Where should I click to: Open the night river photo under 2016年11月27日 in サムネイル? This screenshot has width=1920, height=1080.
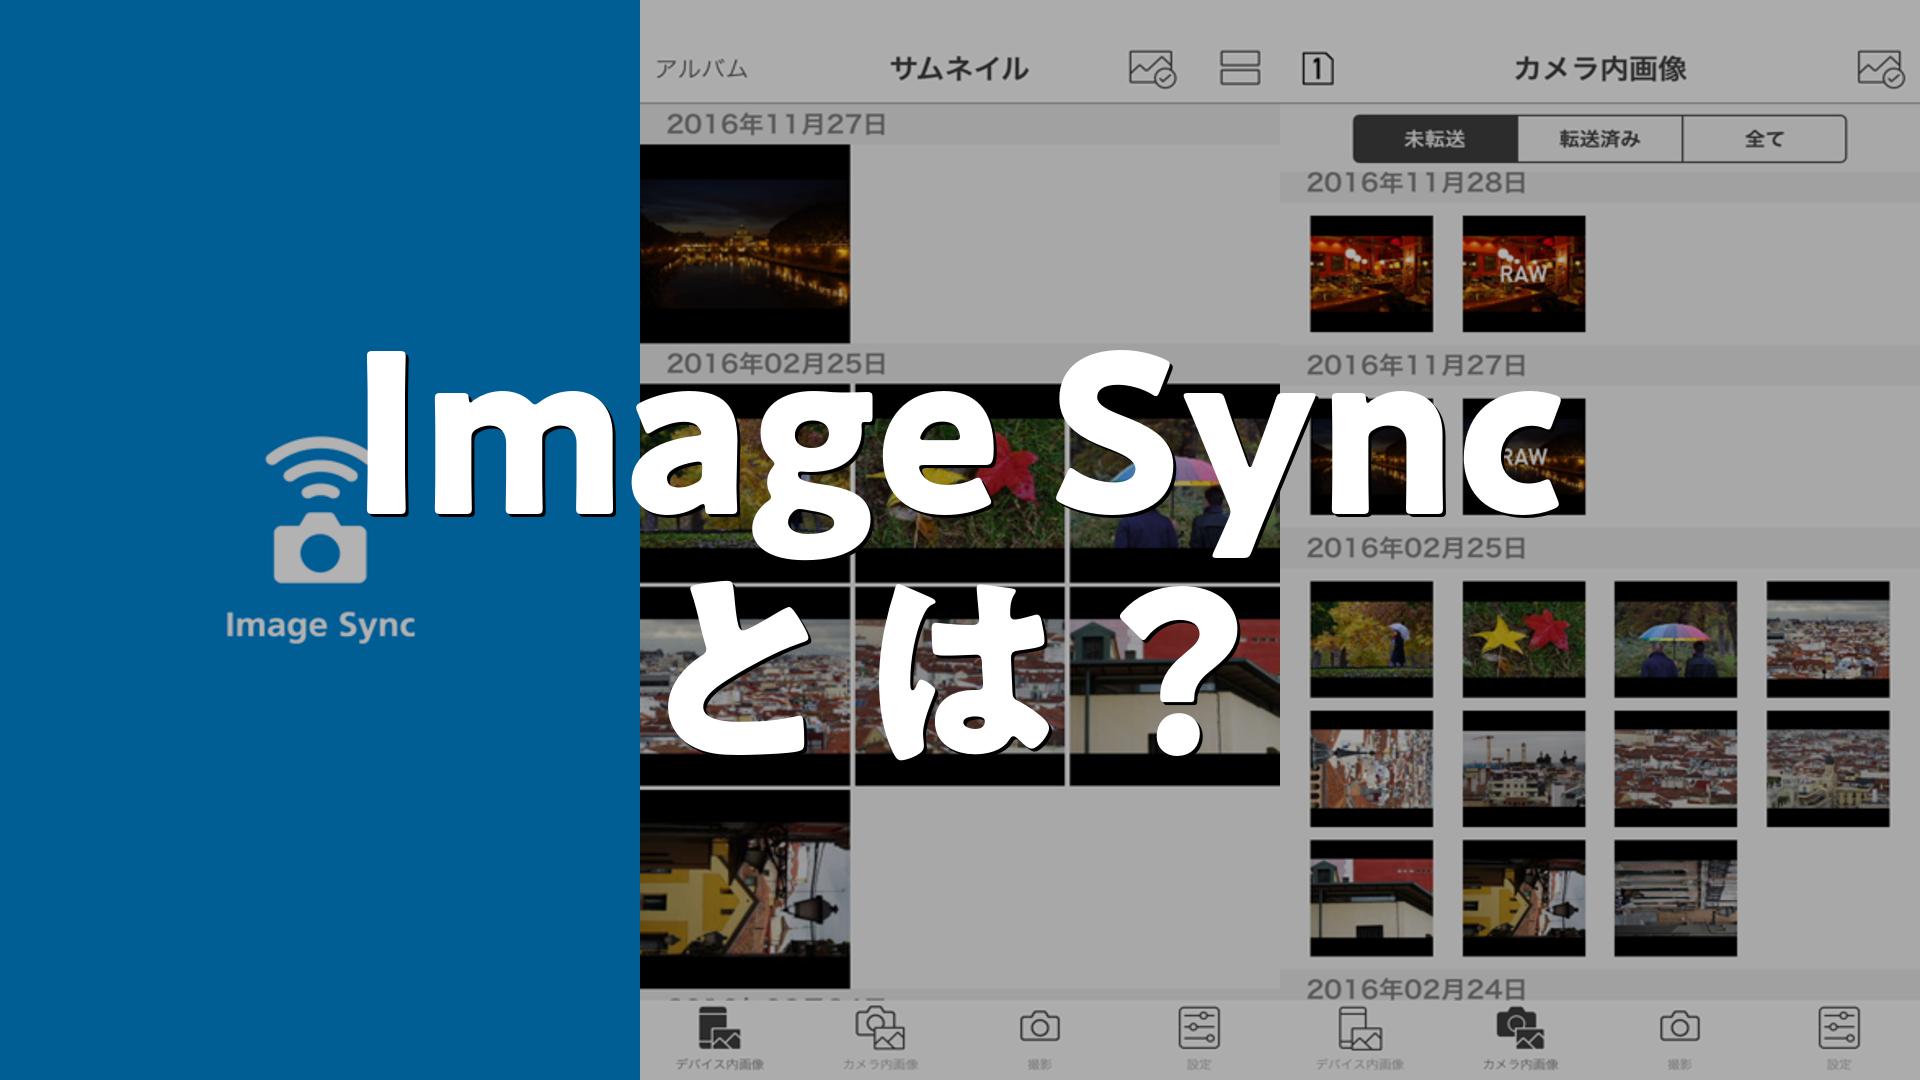coord(745,244)
